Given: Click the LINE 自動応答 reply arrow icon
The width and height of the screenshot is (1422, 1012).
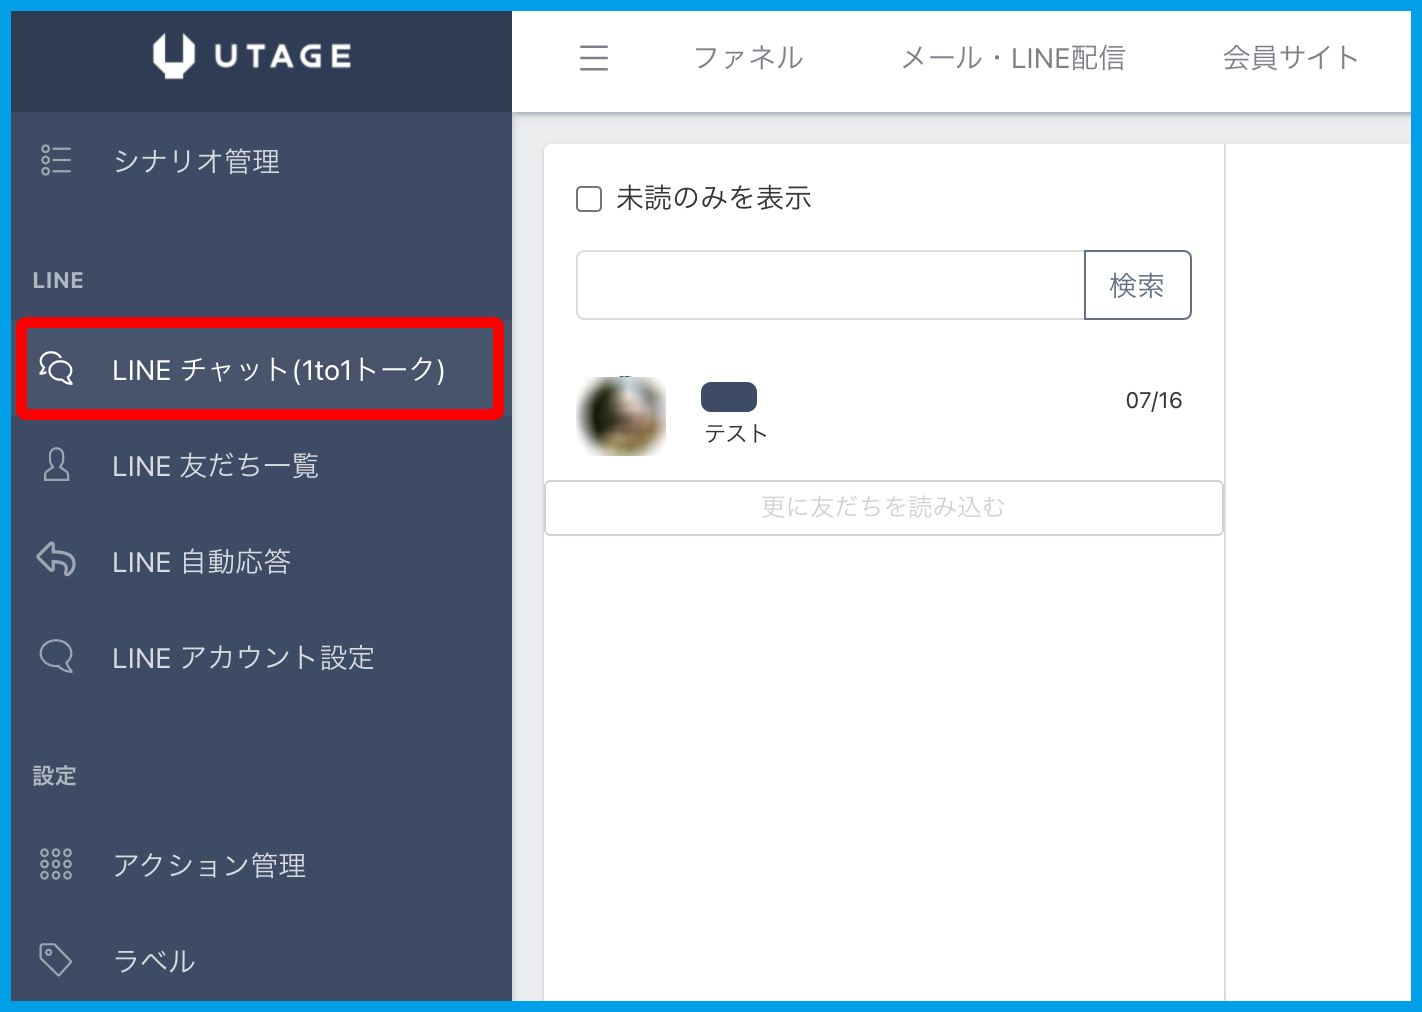Looking at the screenshot, I should [56, 560].
